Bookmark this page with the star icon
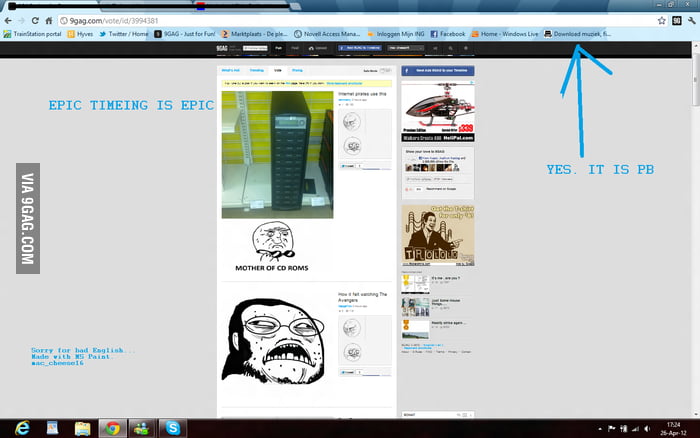 click(x=662, y=21)
